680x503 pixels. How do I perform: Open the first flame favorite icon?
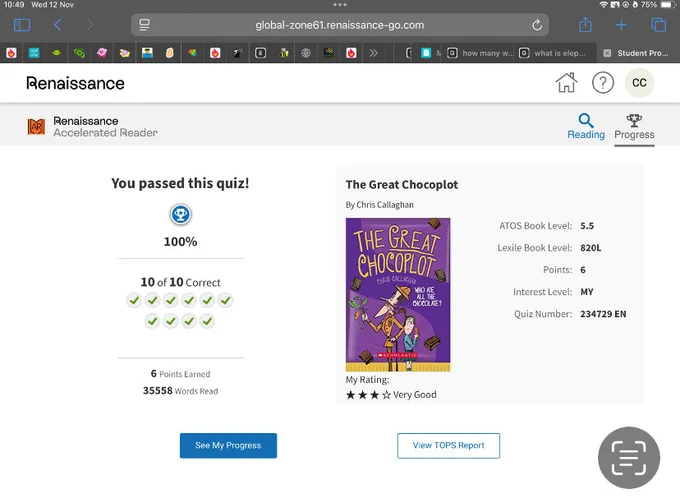[x=11, y=53]
